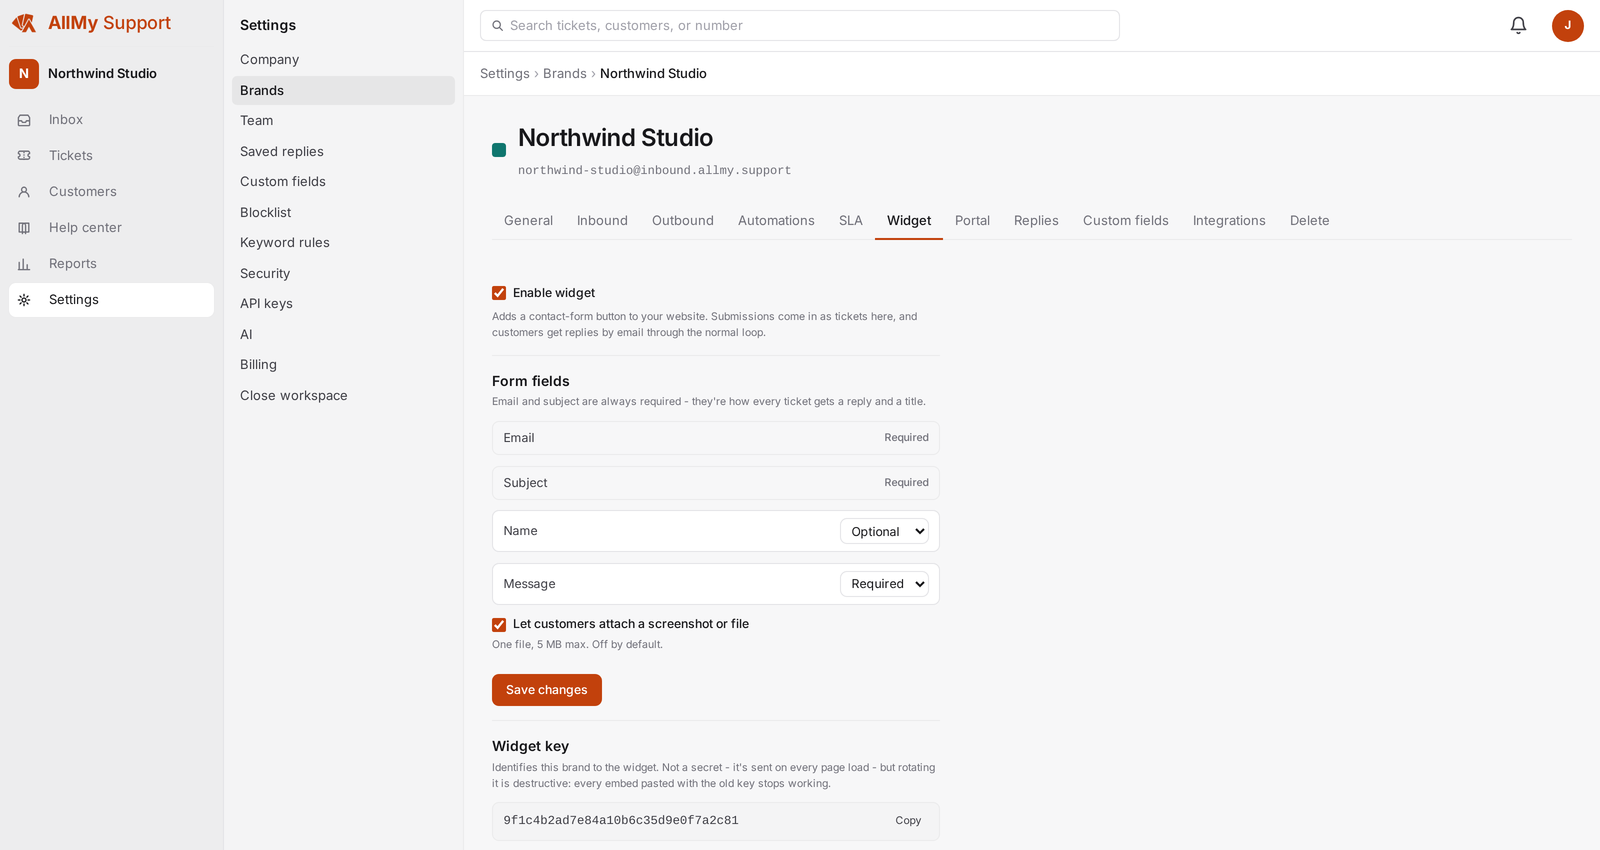1600x850 pixels.
Task: Open the Message field Required dropdown
Action: point(884,584)
